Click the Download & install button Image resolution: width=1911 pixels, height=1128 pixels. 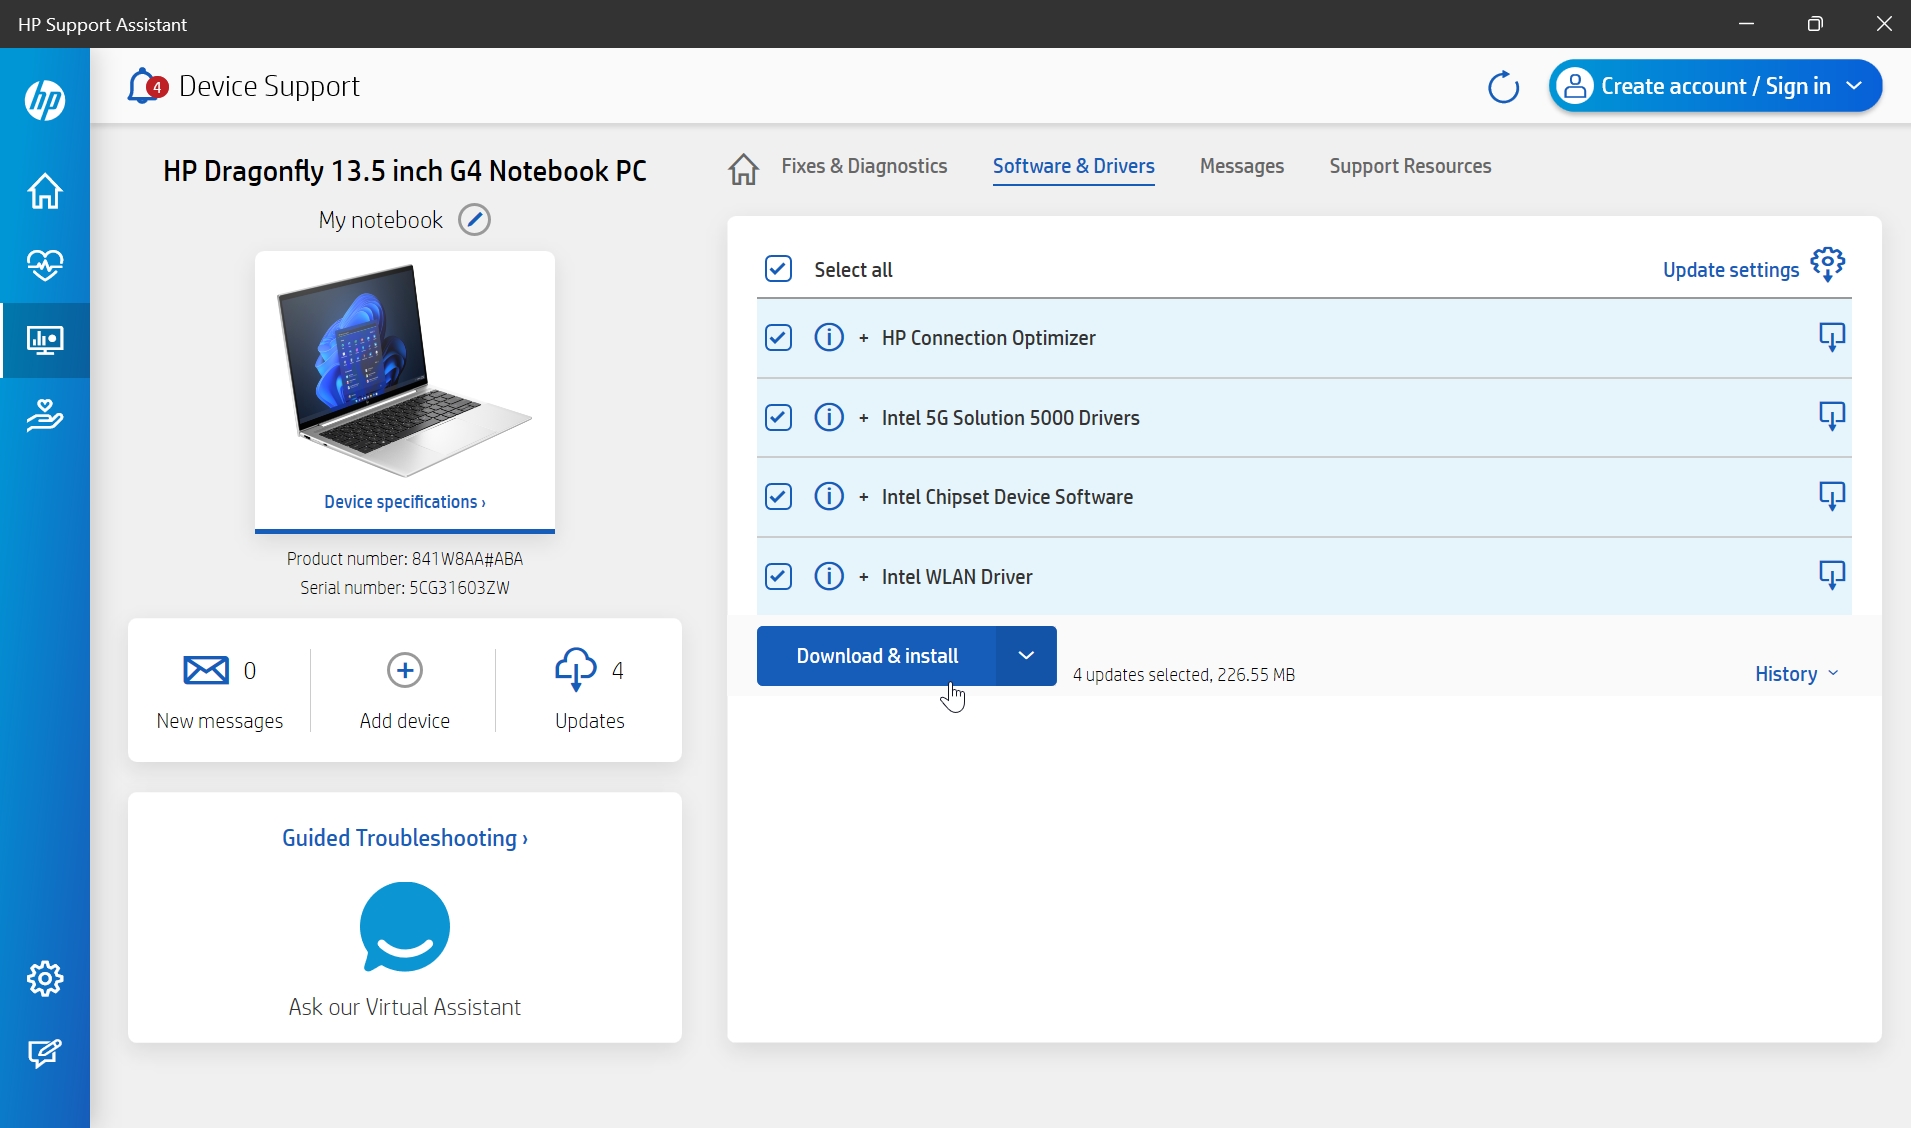pyautogui.click(x=876, y=656)
